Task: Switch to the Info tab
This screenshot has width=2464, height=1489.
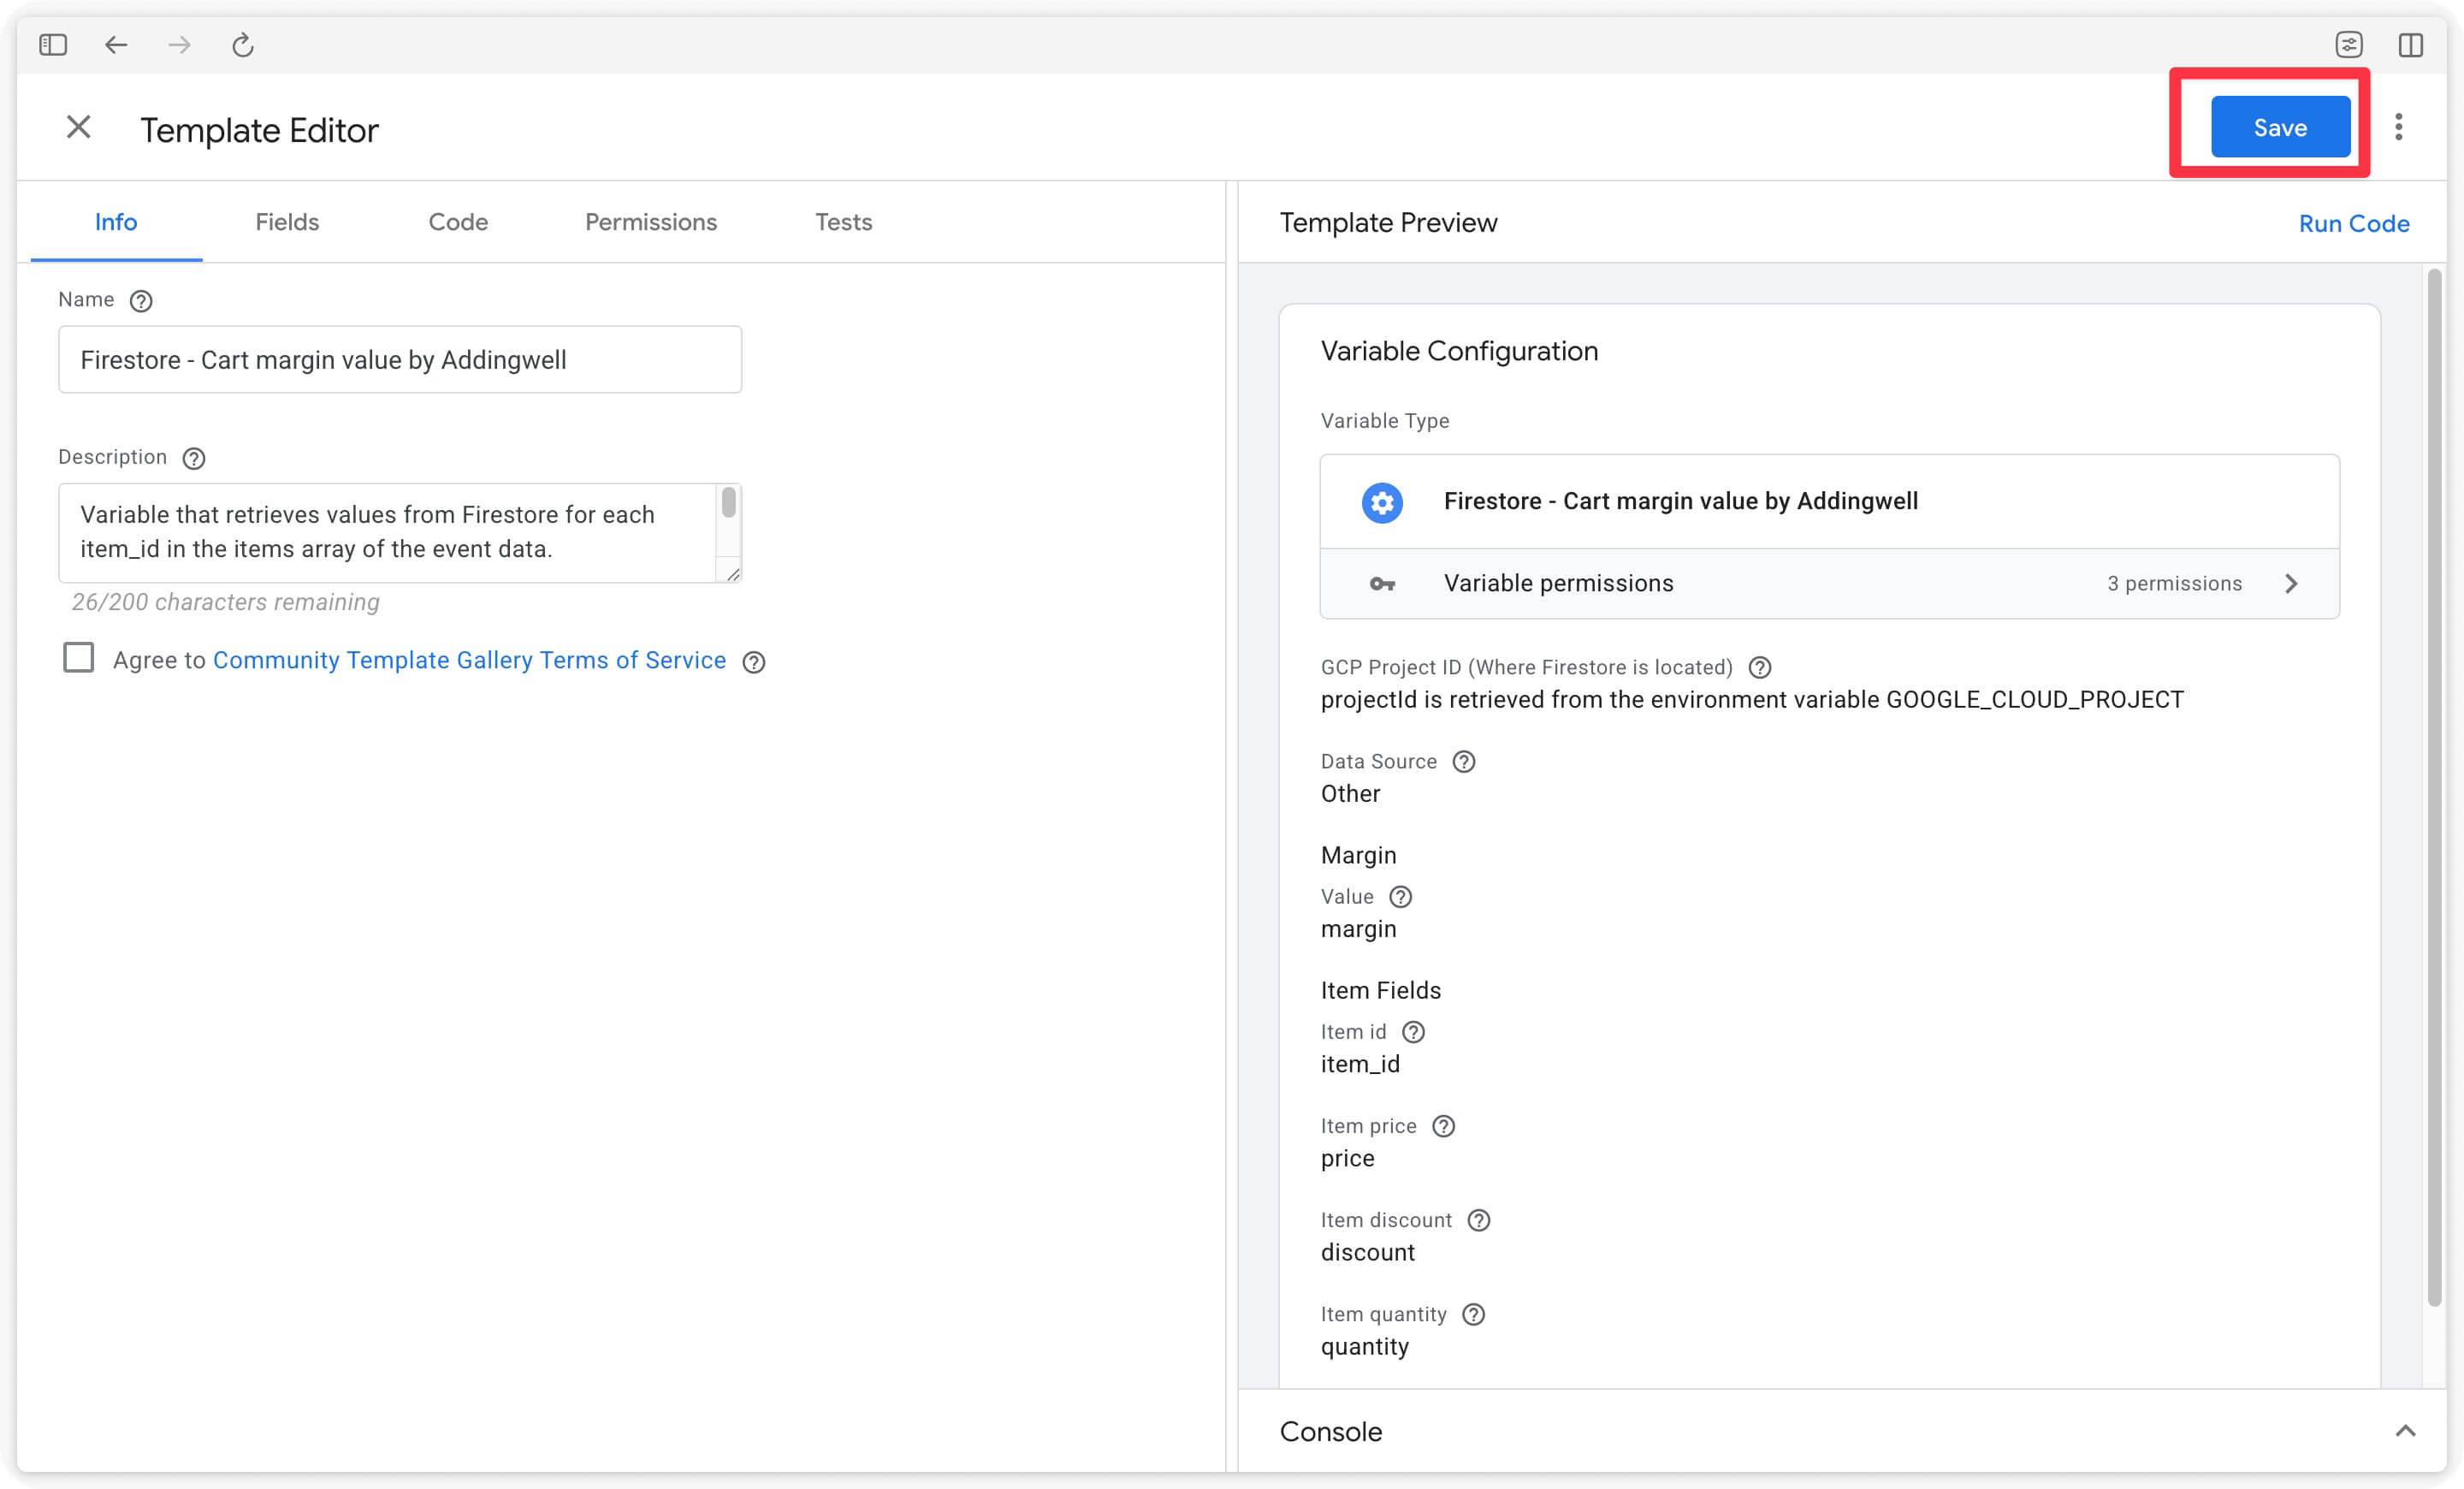Action: tap(116, 222)
